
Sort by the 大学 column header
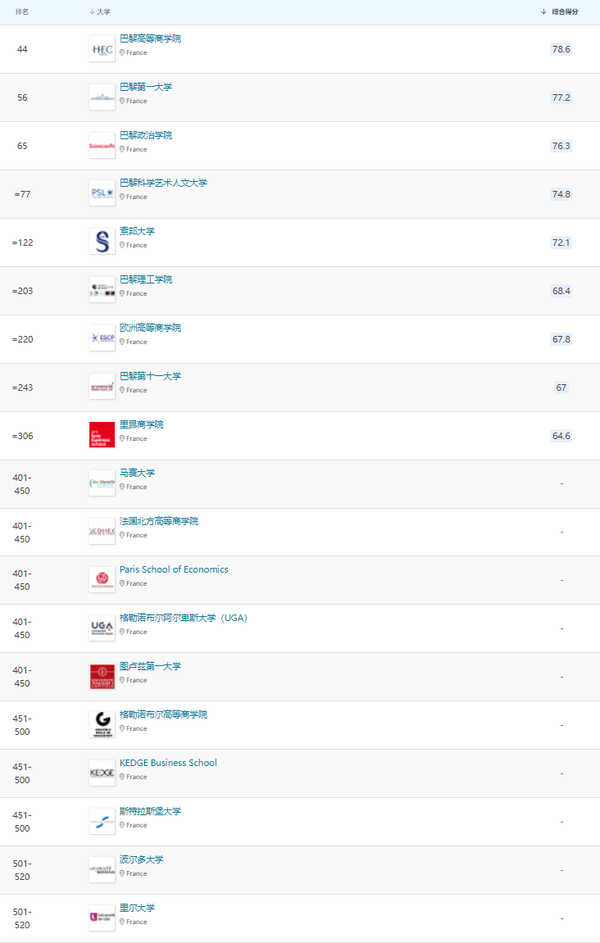pos(100,12)
